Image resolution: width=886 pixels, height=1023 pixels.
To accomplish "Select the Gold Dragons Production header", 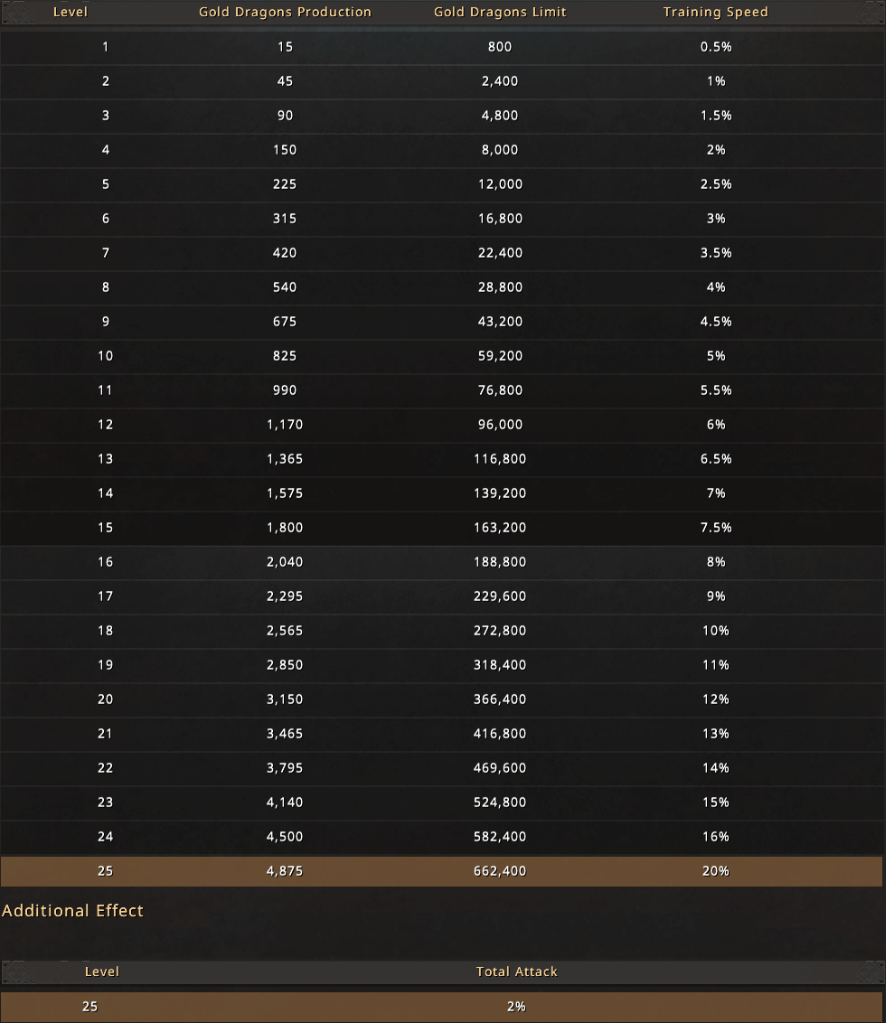I will pos(285,12).
